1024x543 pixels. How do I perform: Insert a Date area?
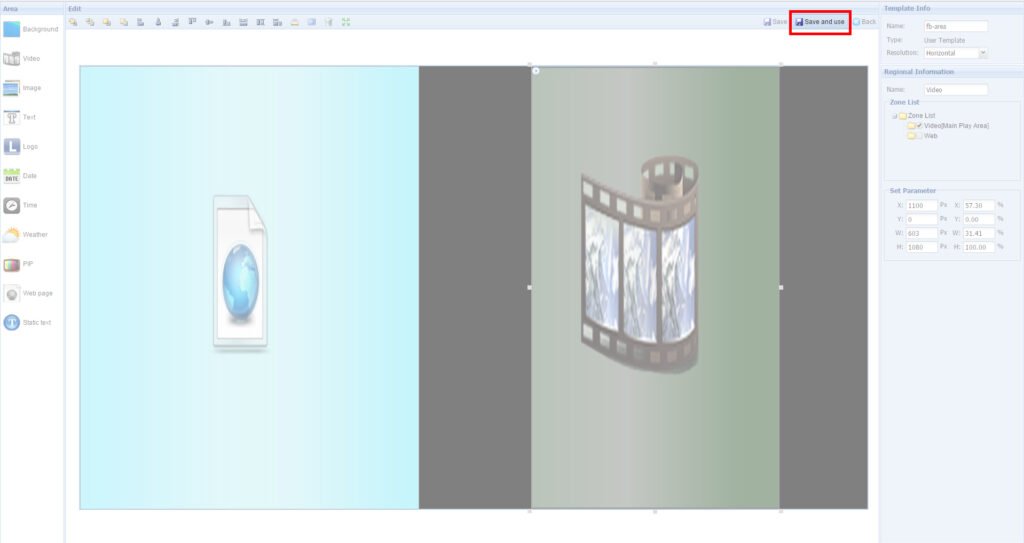click(12, 176)
